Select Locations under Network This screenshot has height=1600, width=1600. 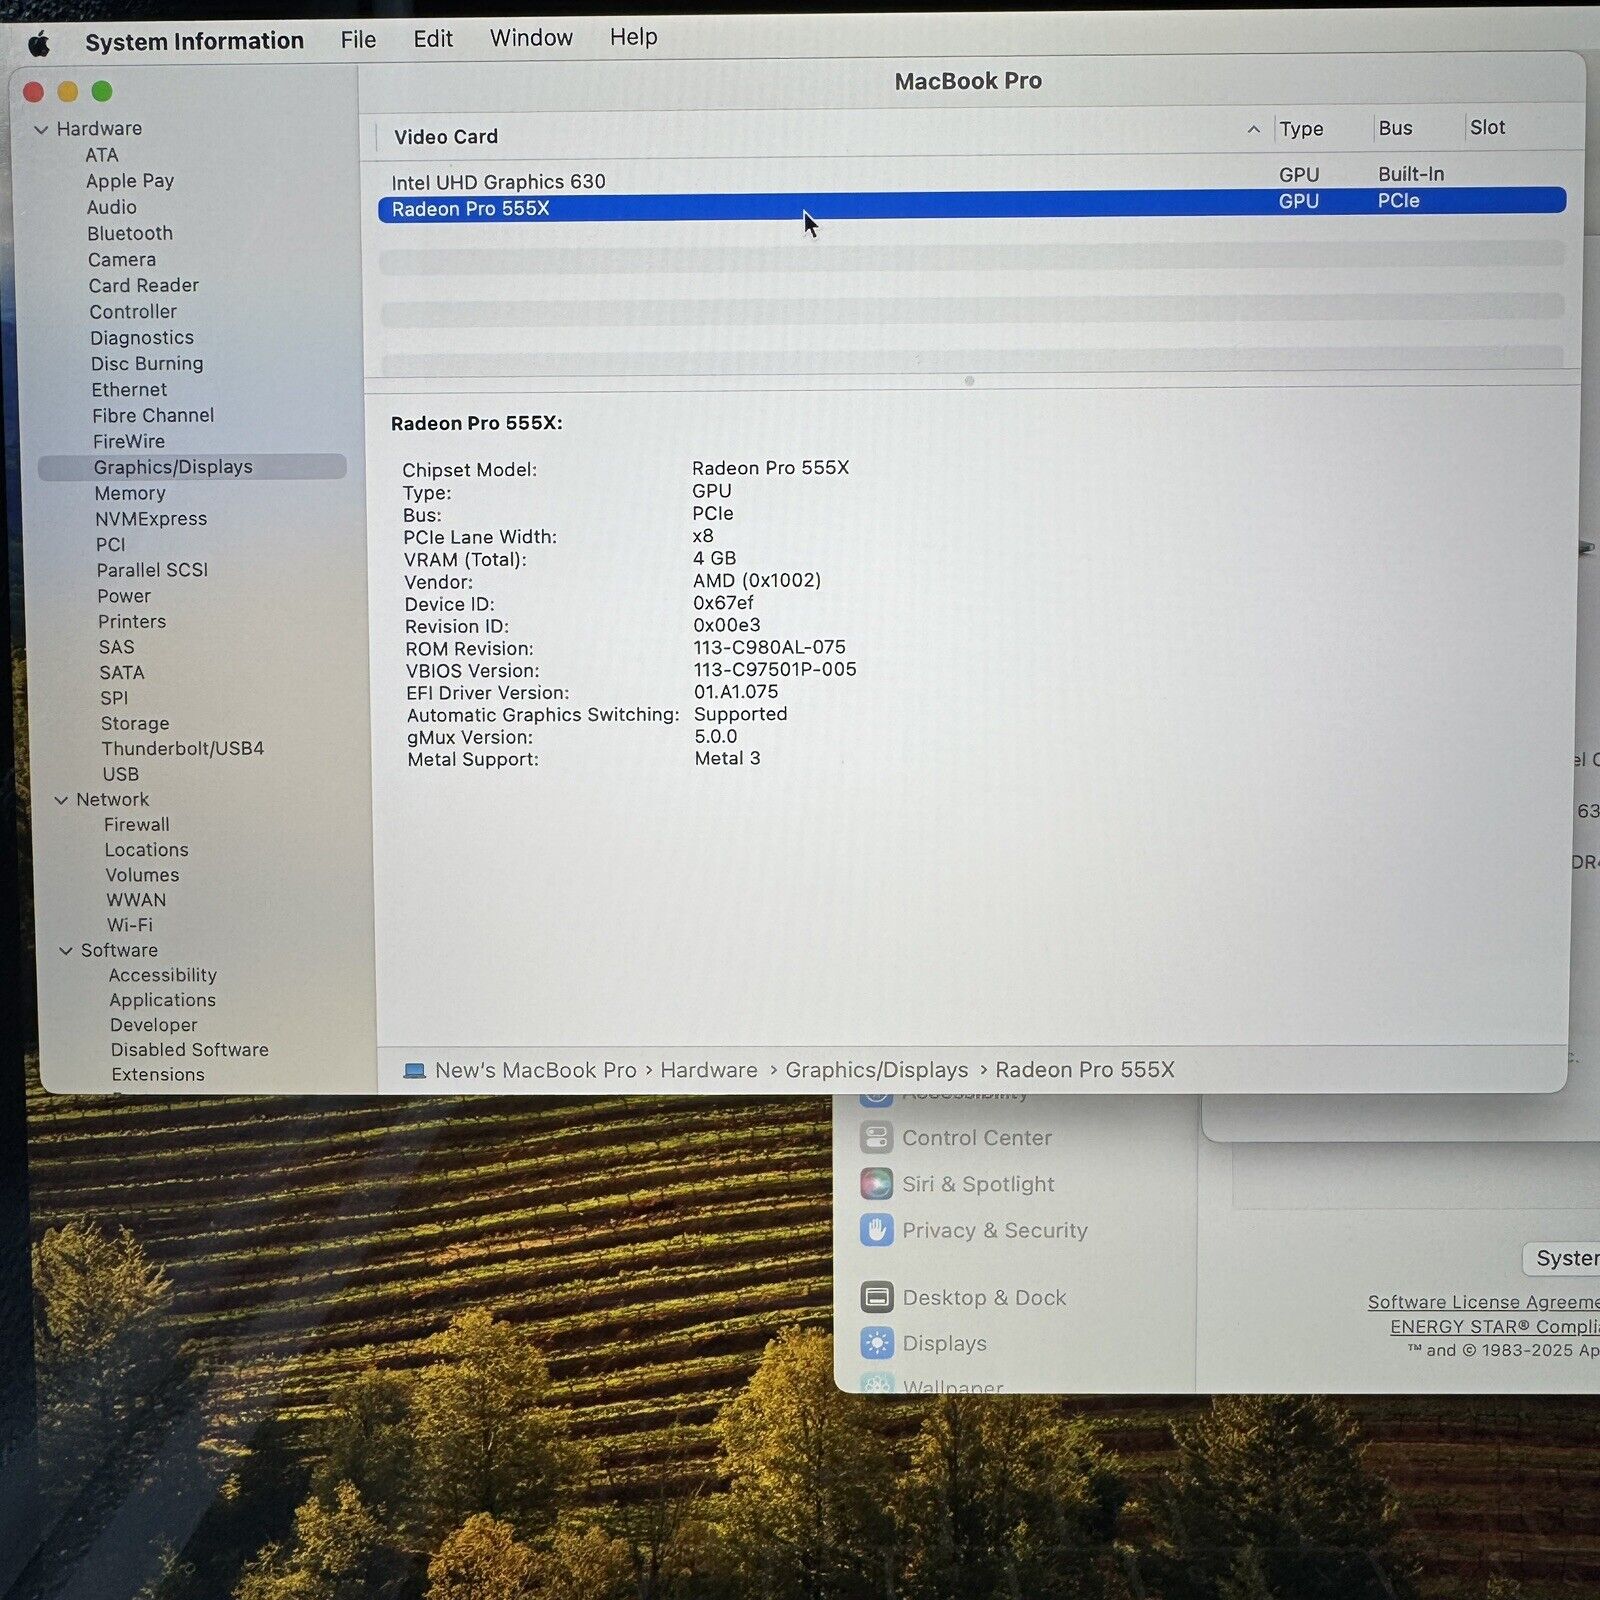[147, 850]
